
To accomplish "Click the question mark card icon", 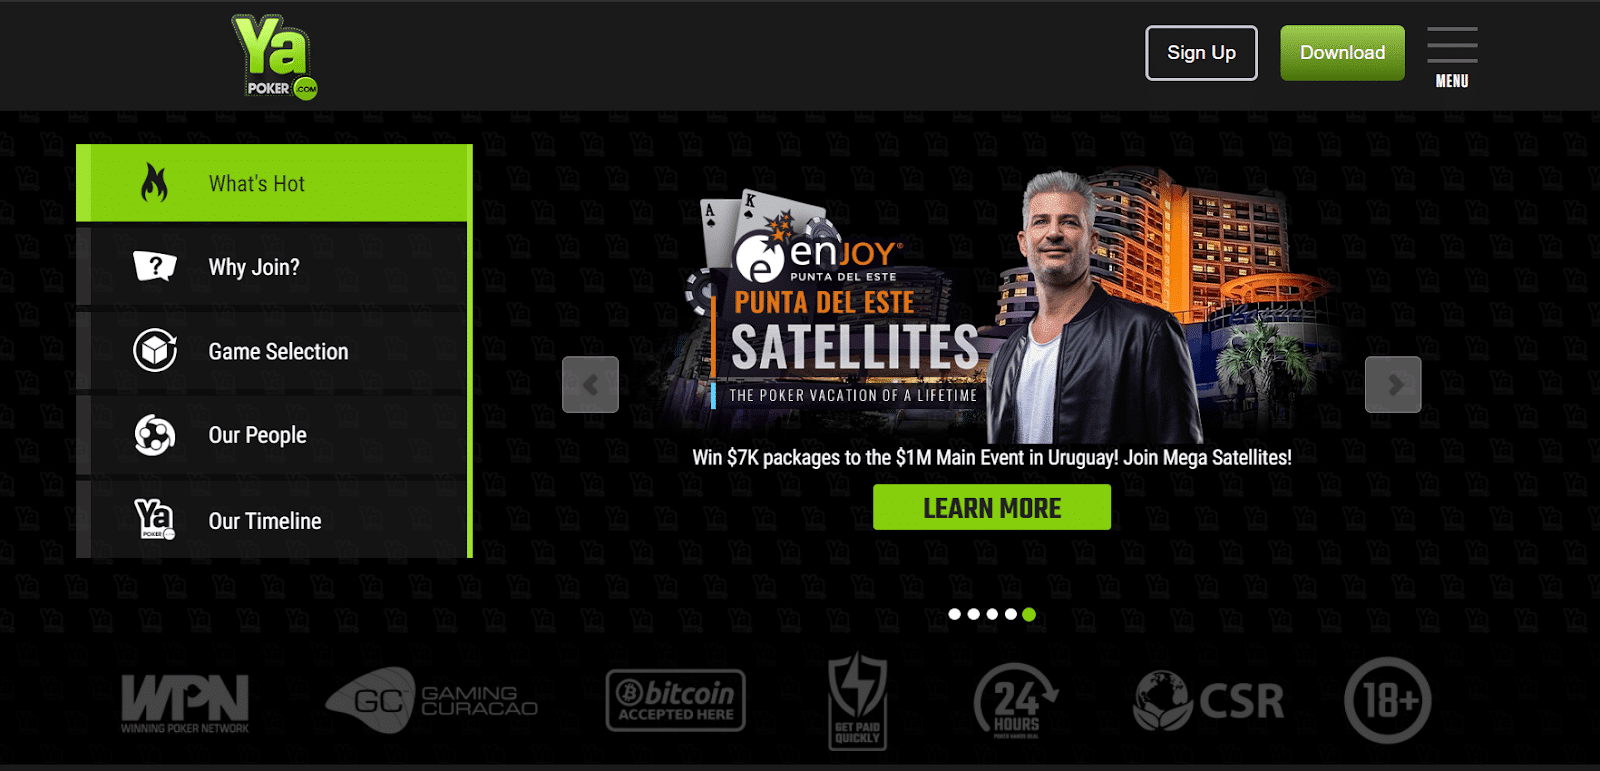I will point(155,266).
